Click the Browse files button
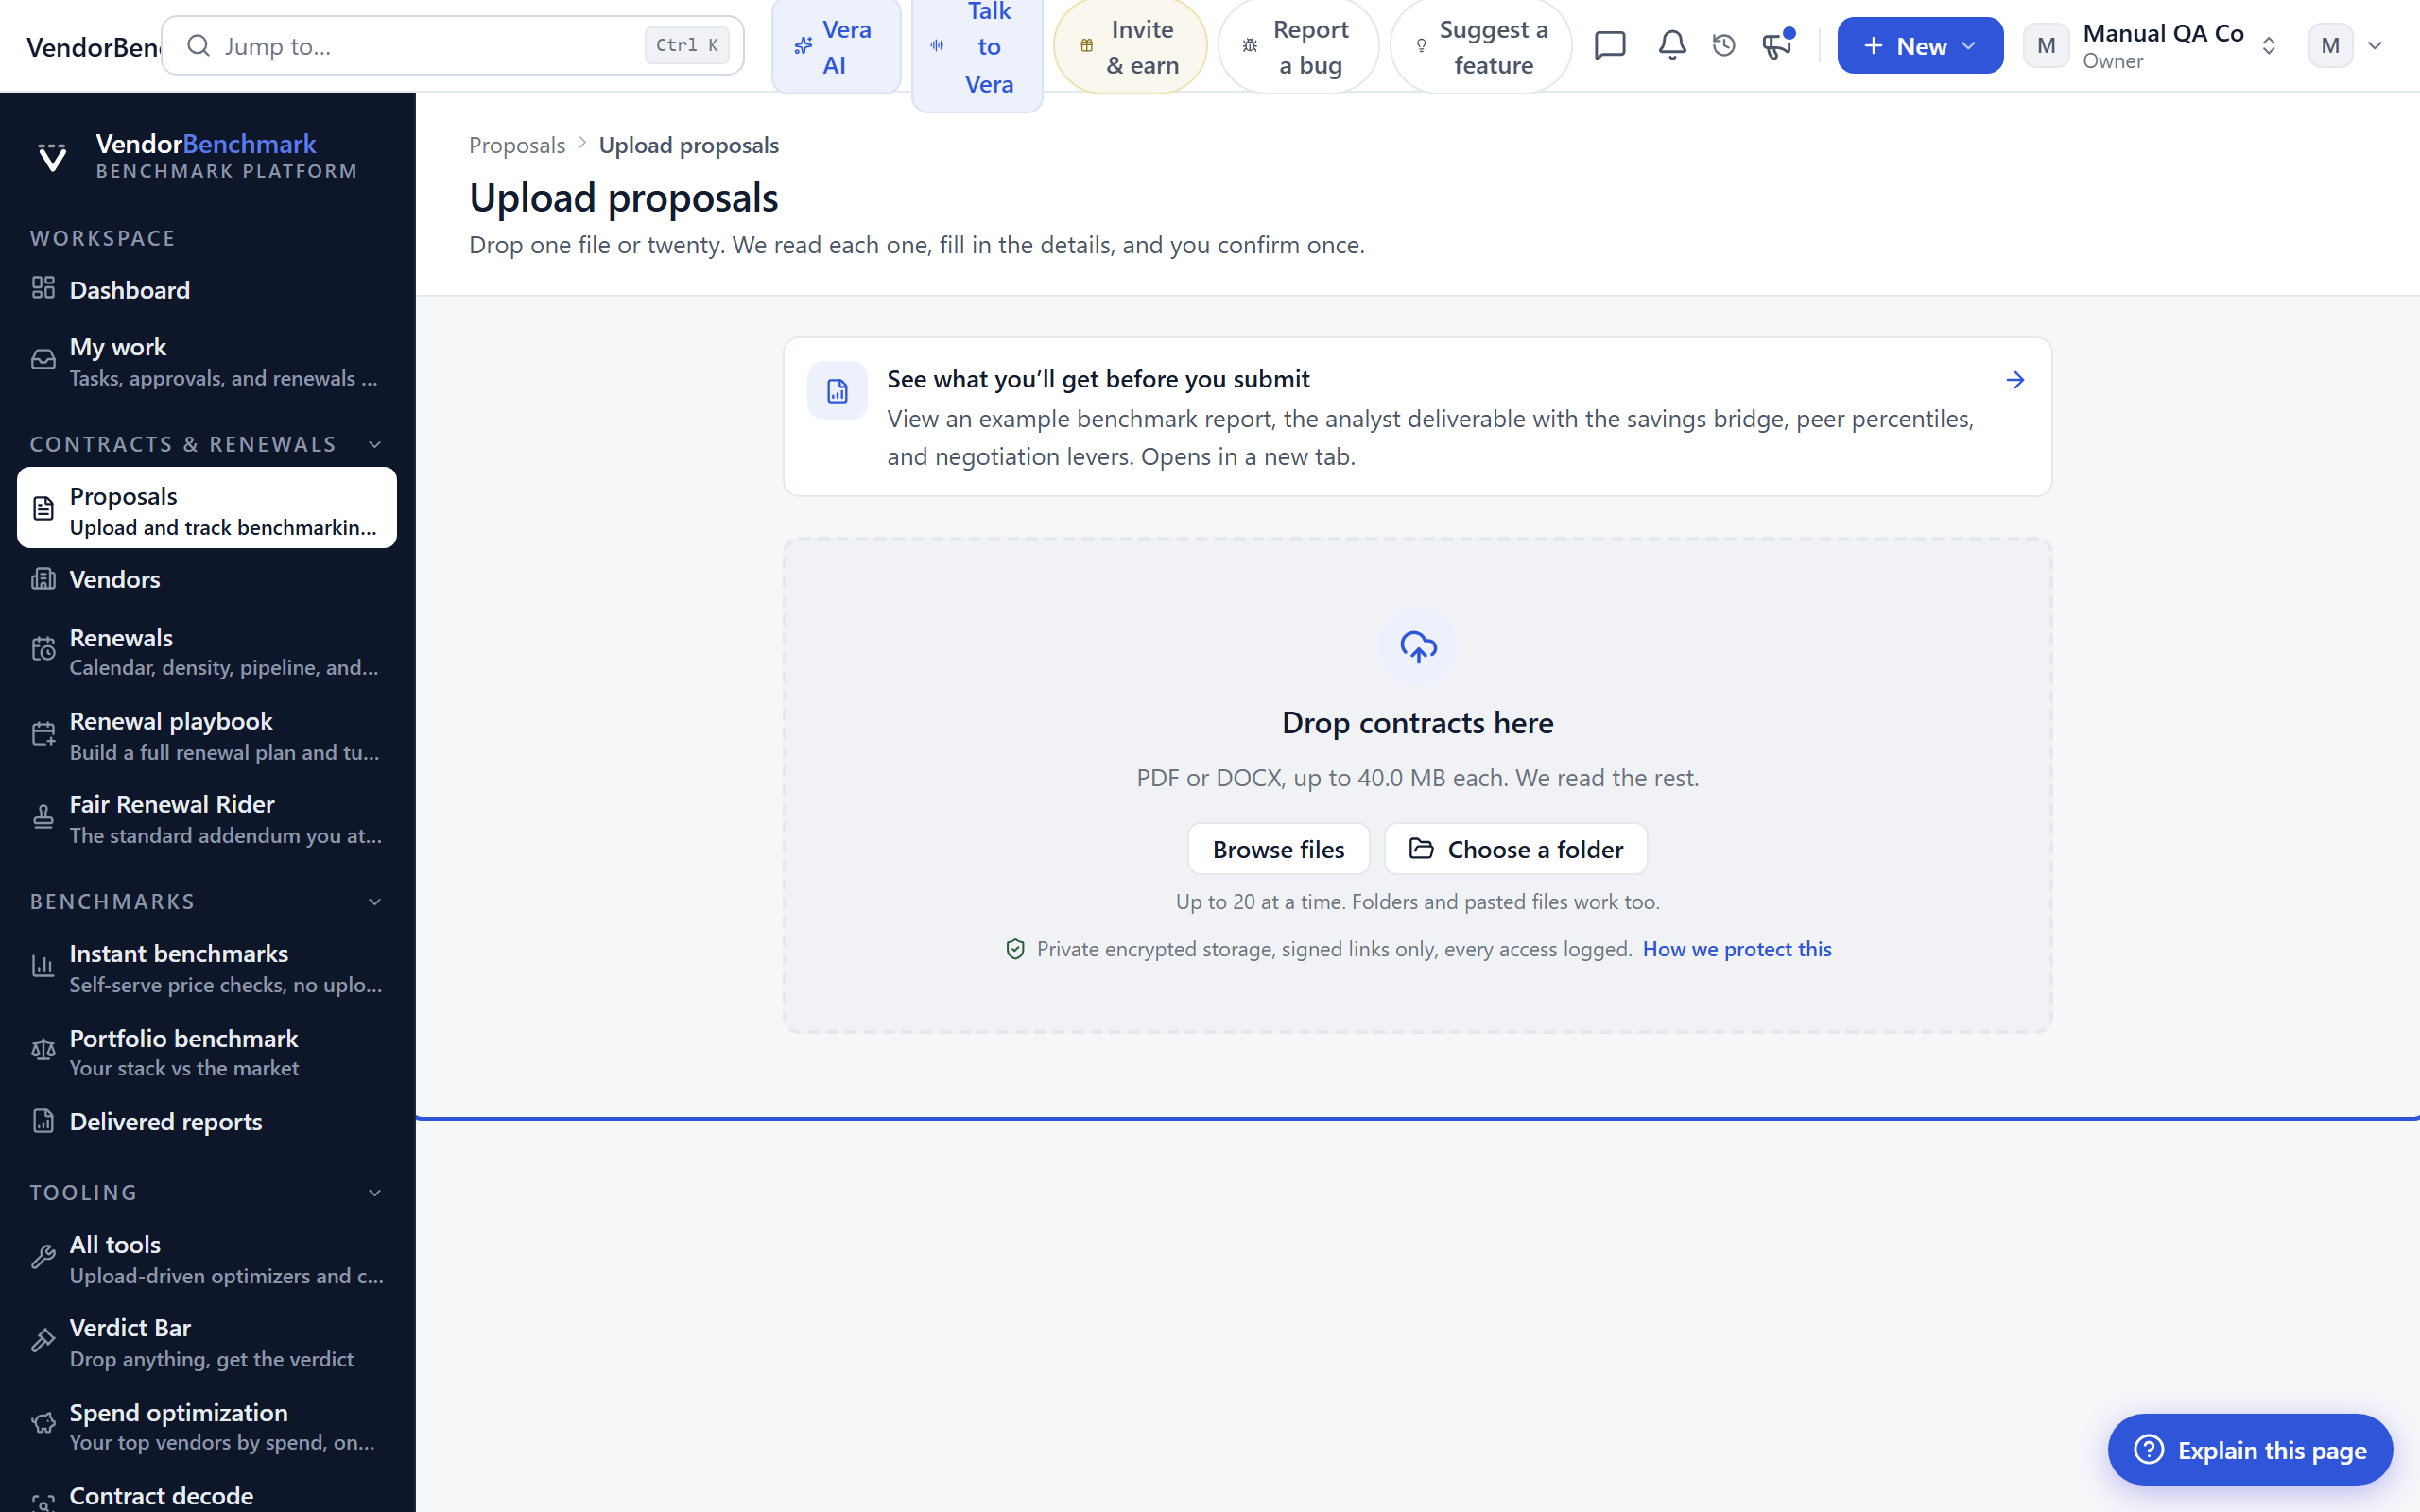 pyautogui.click(x=1278, y=849)
